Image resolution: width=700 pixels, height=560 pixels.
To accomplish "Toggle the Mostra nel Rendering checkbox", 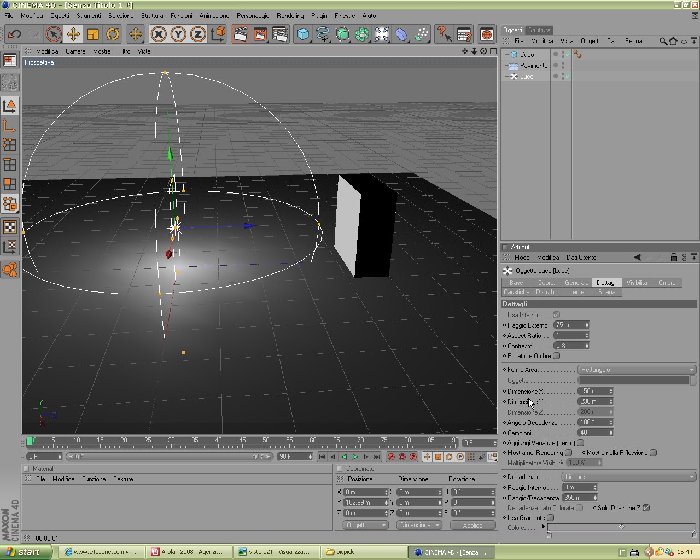I will pyautogui.click(x=568, y=453).
